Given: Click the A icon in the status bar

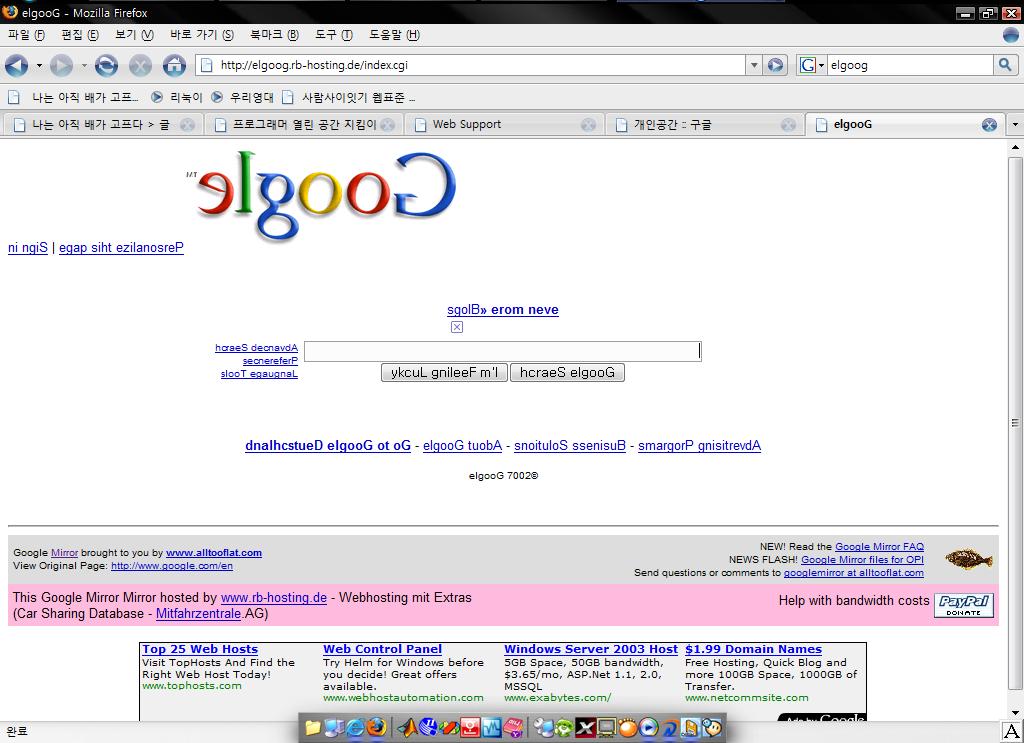Looking at the screenshot, I should pos(1012,731).
